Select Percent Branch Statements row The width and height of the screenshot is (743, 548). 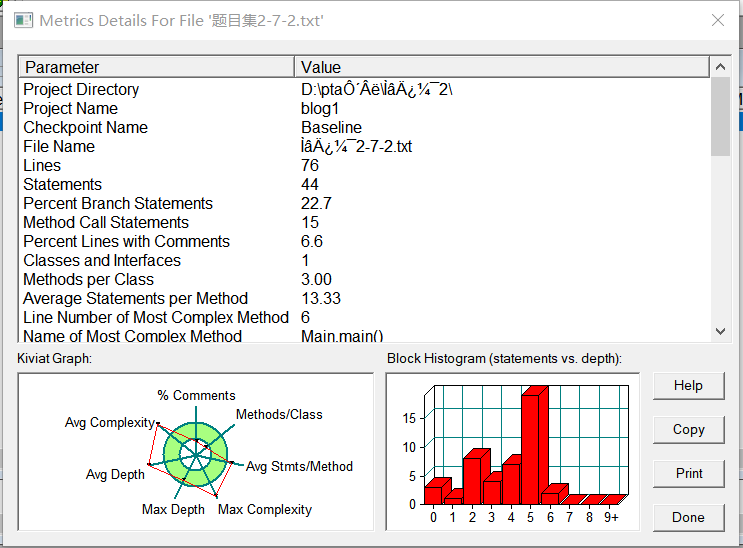365,203
